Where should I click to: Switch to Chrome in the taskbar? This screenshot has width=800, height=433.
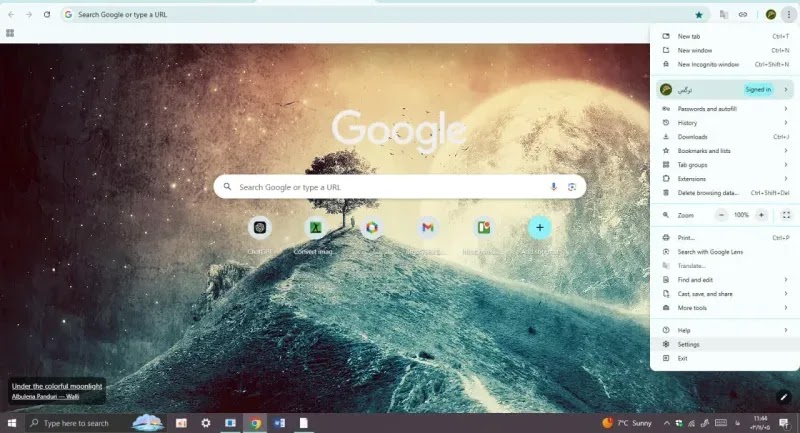255,423
